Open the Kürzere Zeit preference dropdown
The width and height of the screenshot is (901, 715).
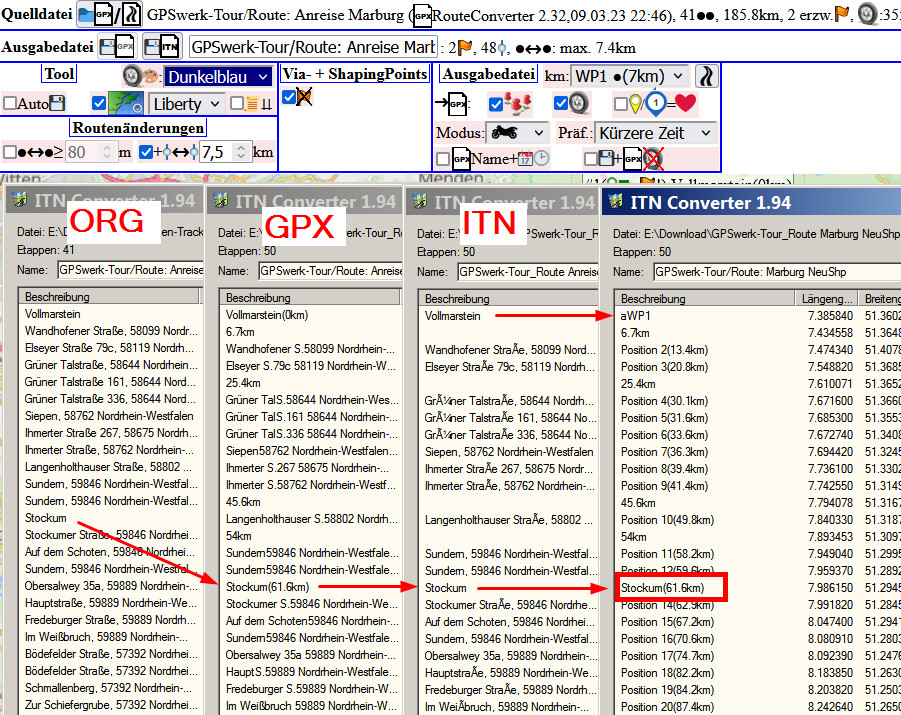click(655, 133)
